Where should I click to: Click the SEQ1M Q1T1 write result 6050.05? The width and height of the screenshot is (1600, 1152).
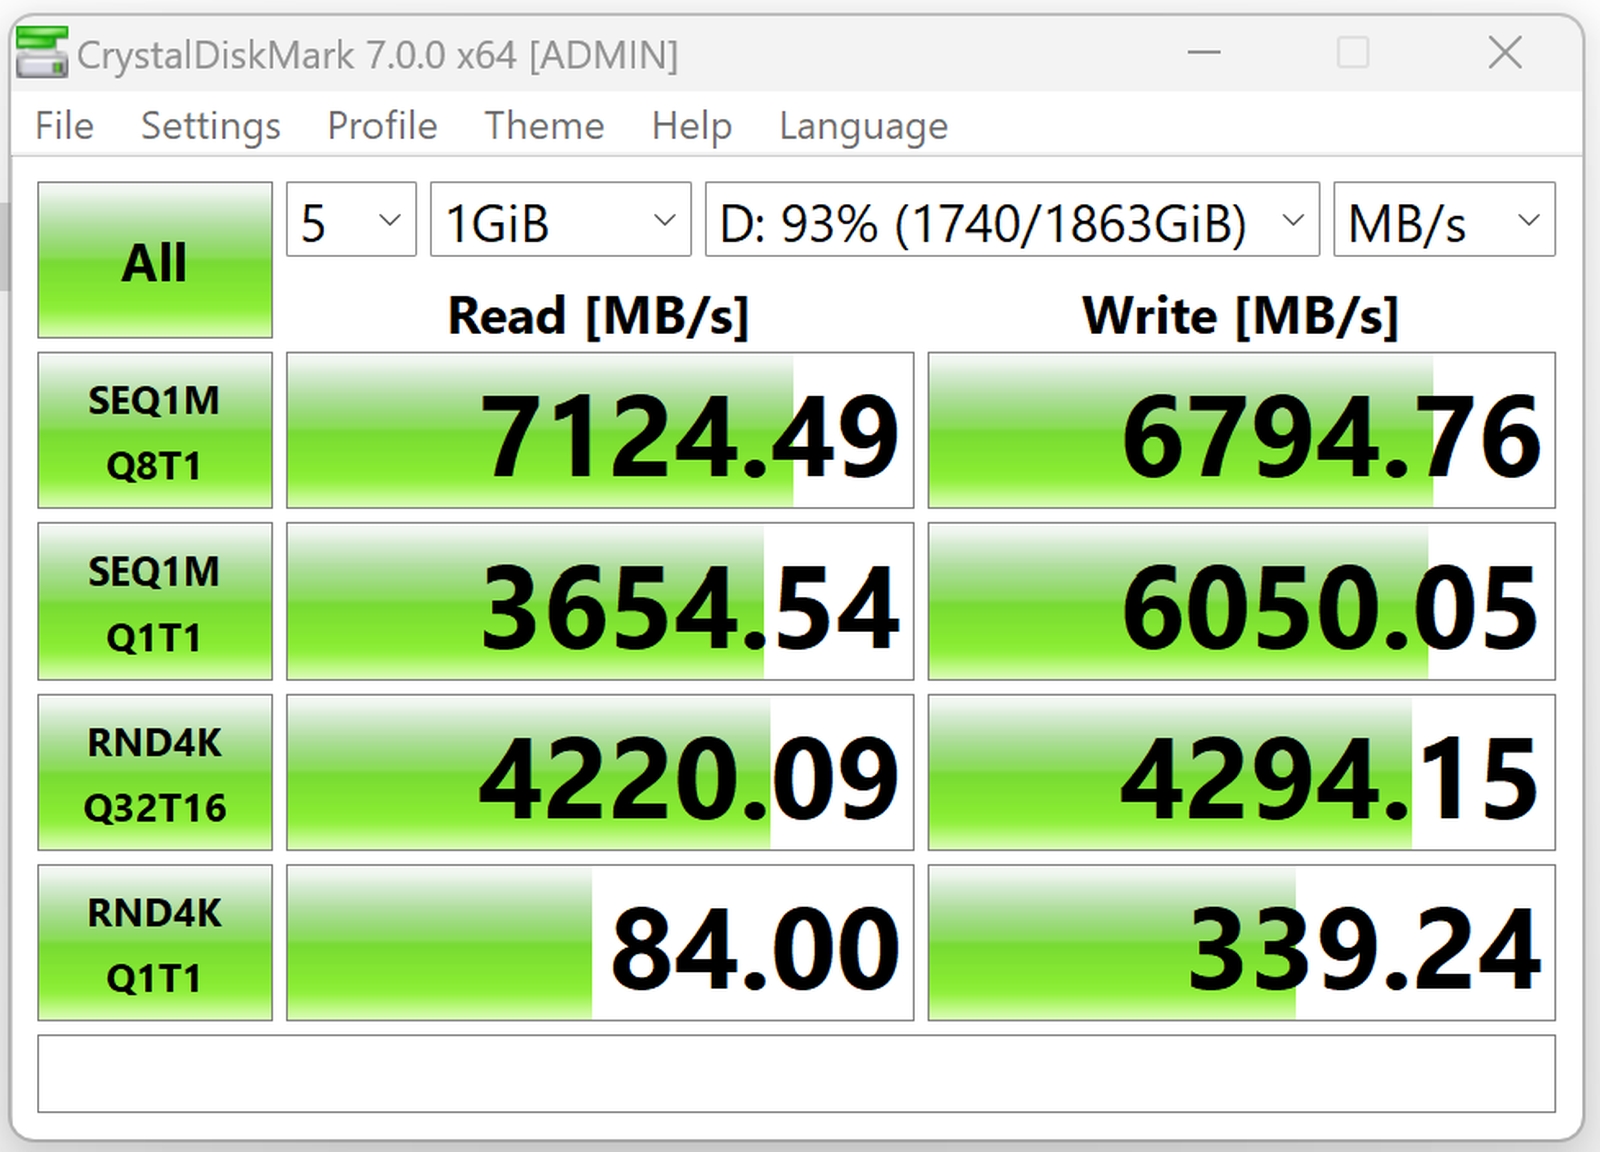[x=1241, y=601]
